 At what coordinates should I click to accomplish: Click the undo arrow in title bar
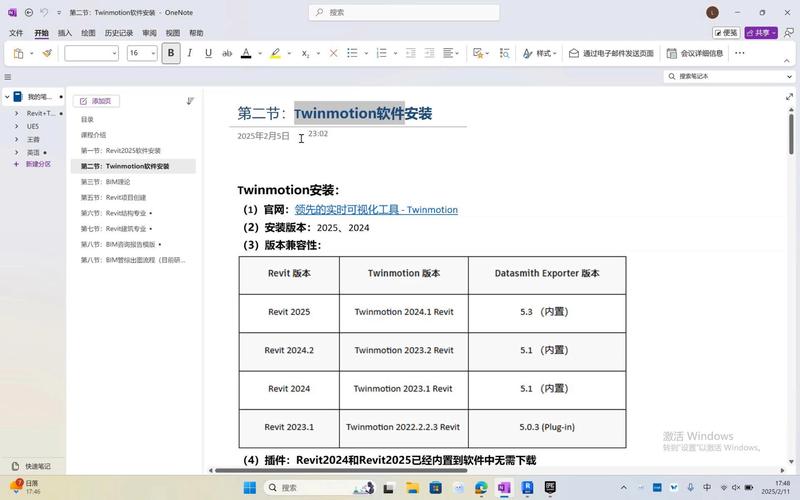[x=44, y=12]
